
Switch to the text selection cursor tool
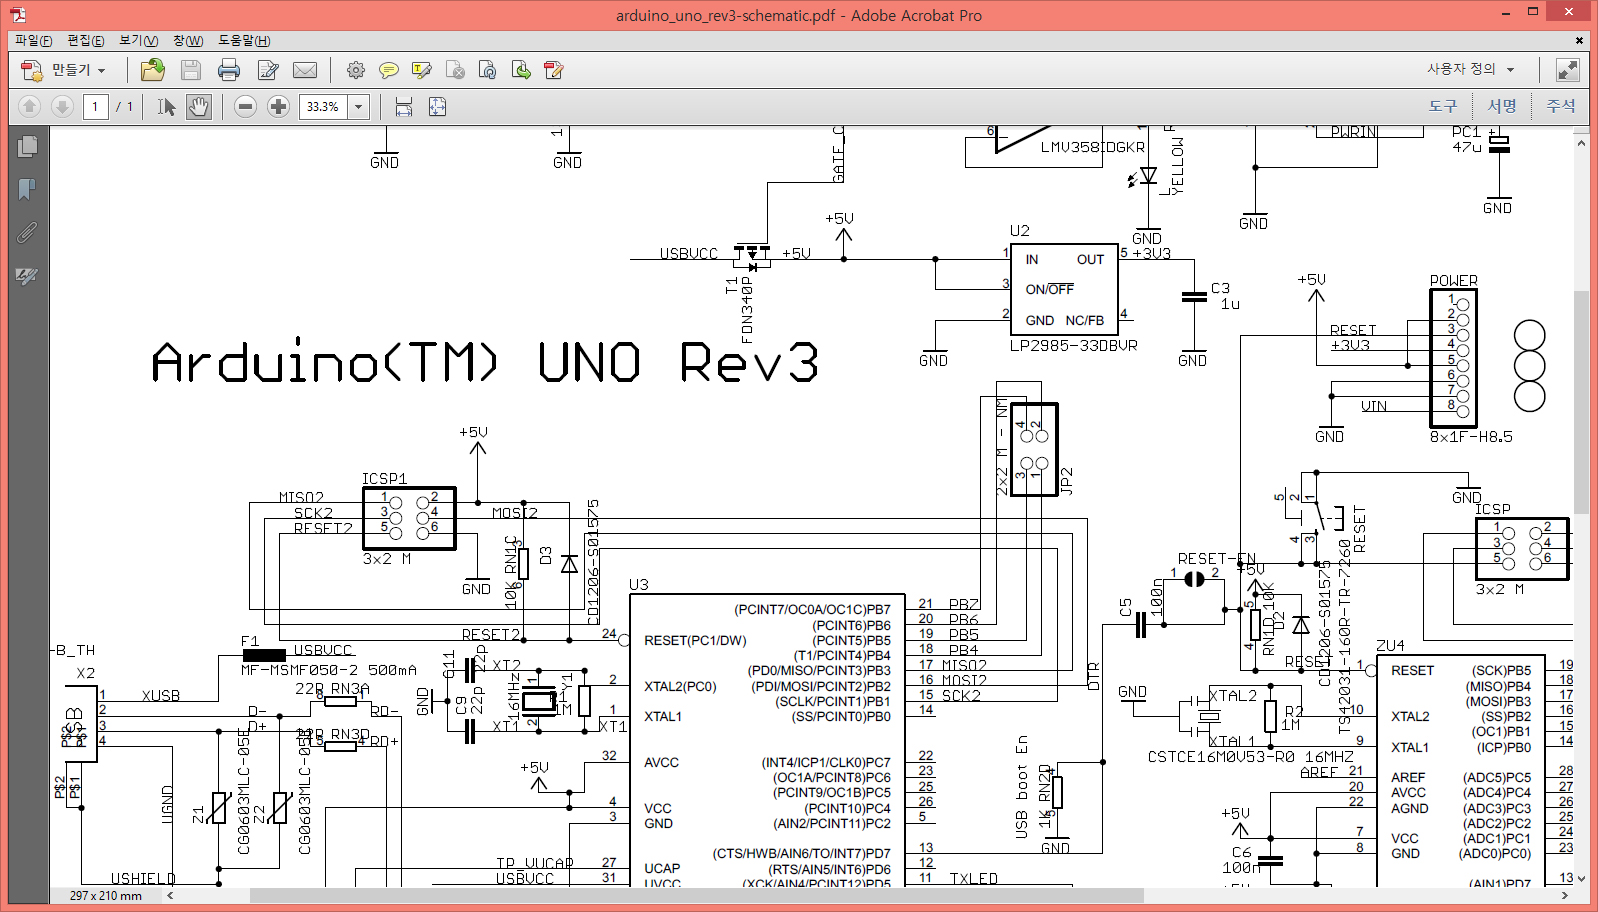click(167, 107)
